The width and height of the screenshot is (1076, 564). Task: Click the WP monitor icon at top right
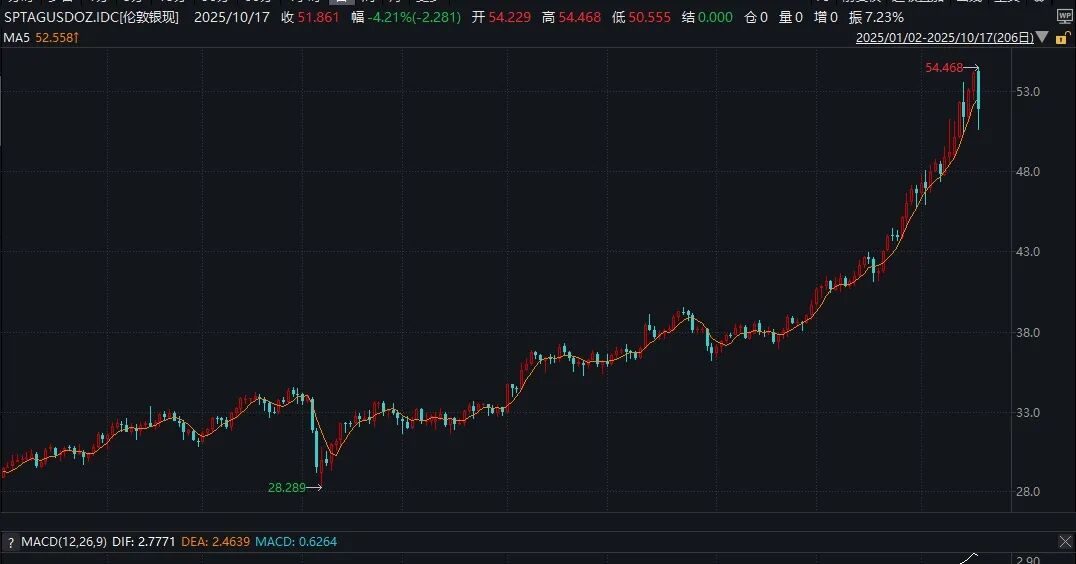(1064, 17)
